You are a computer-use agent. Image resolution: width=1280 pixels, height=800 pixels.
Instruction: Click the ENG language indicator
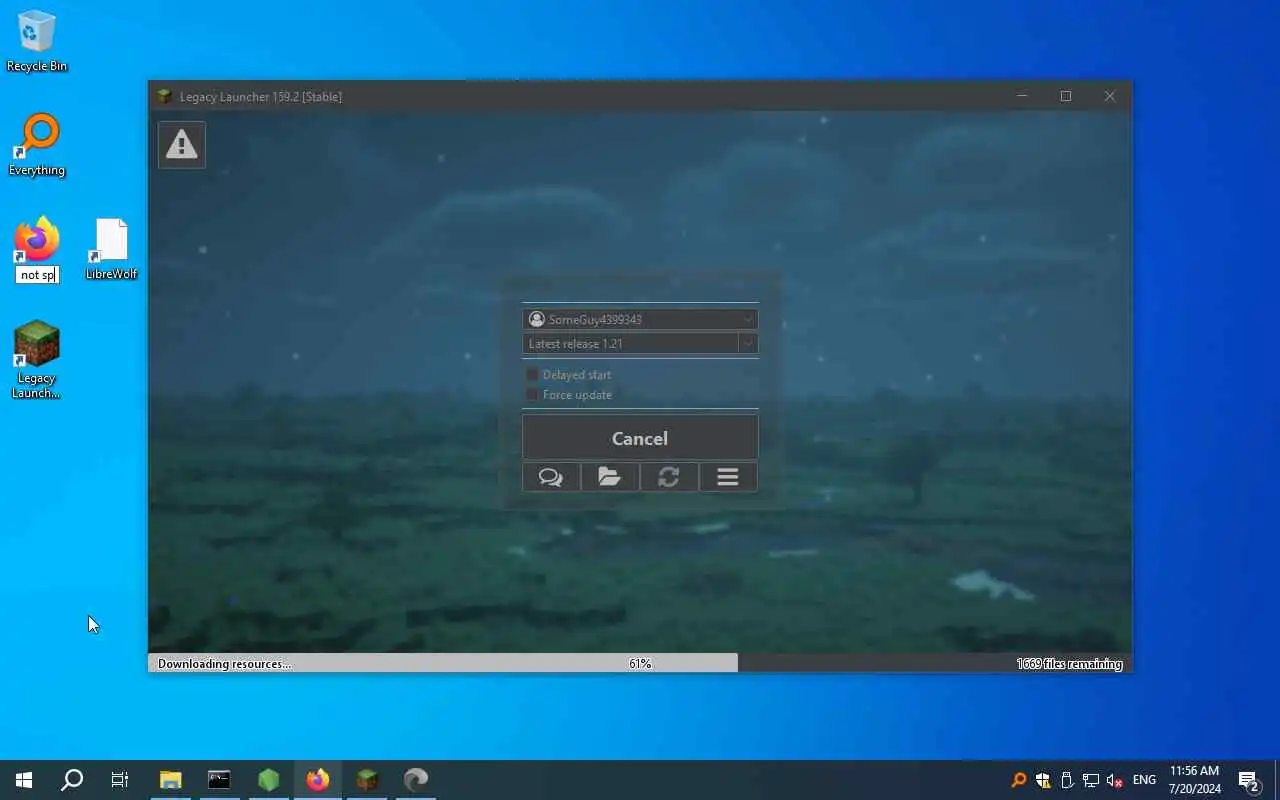coord(1144,780)
